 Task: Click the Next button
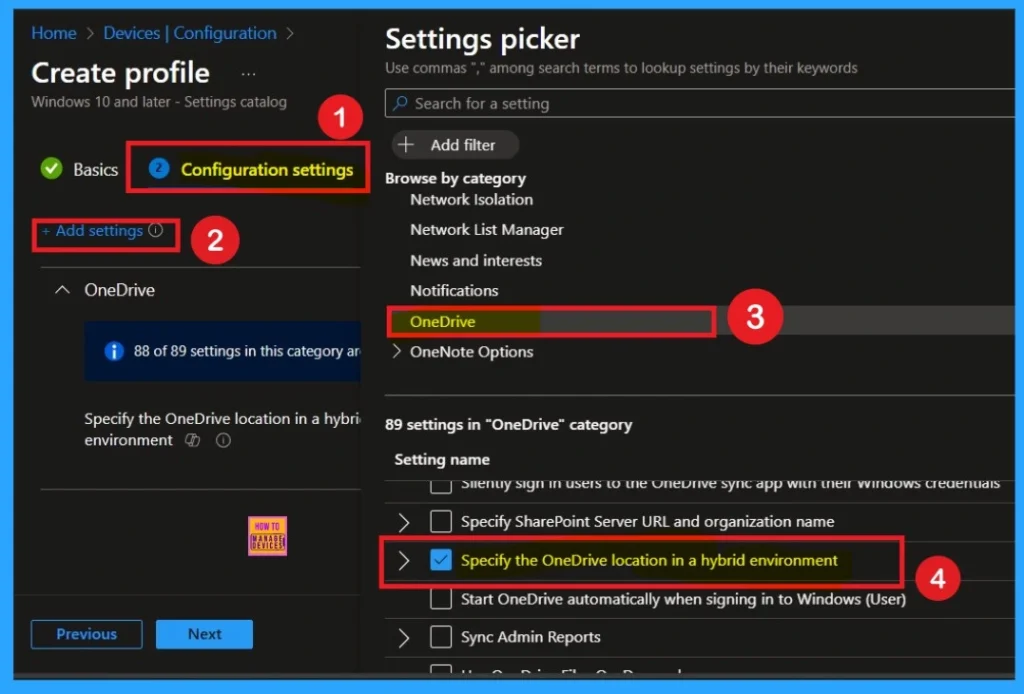pyautogui.click(x=204, y=634)
